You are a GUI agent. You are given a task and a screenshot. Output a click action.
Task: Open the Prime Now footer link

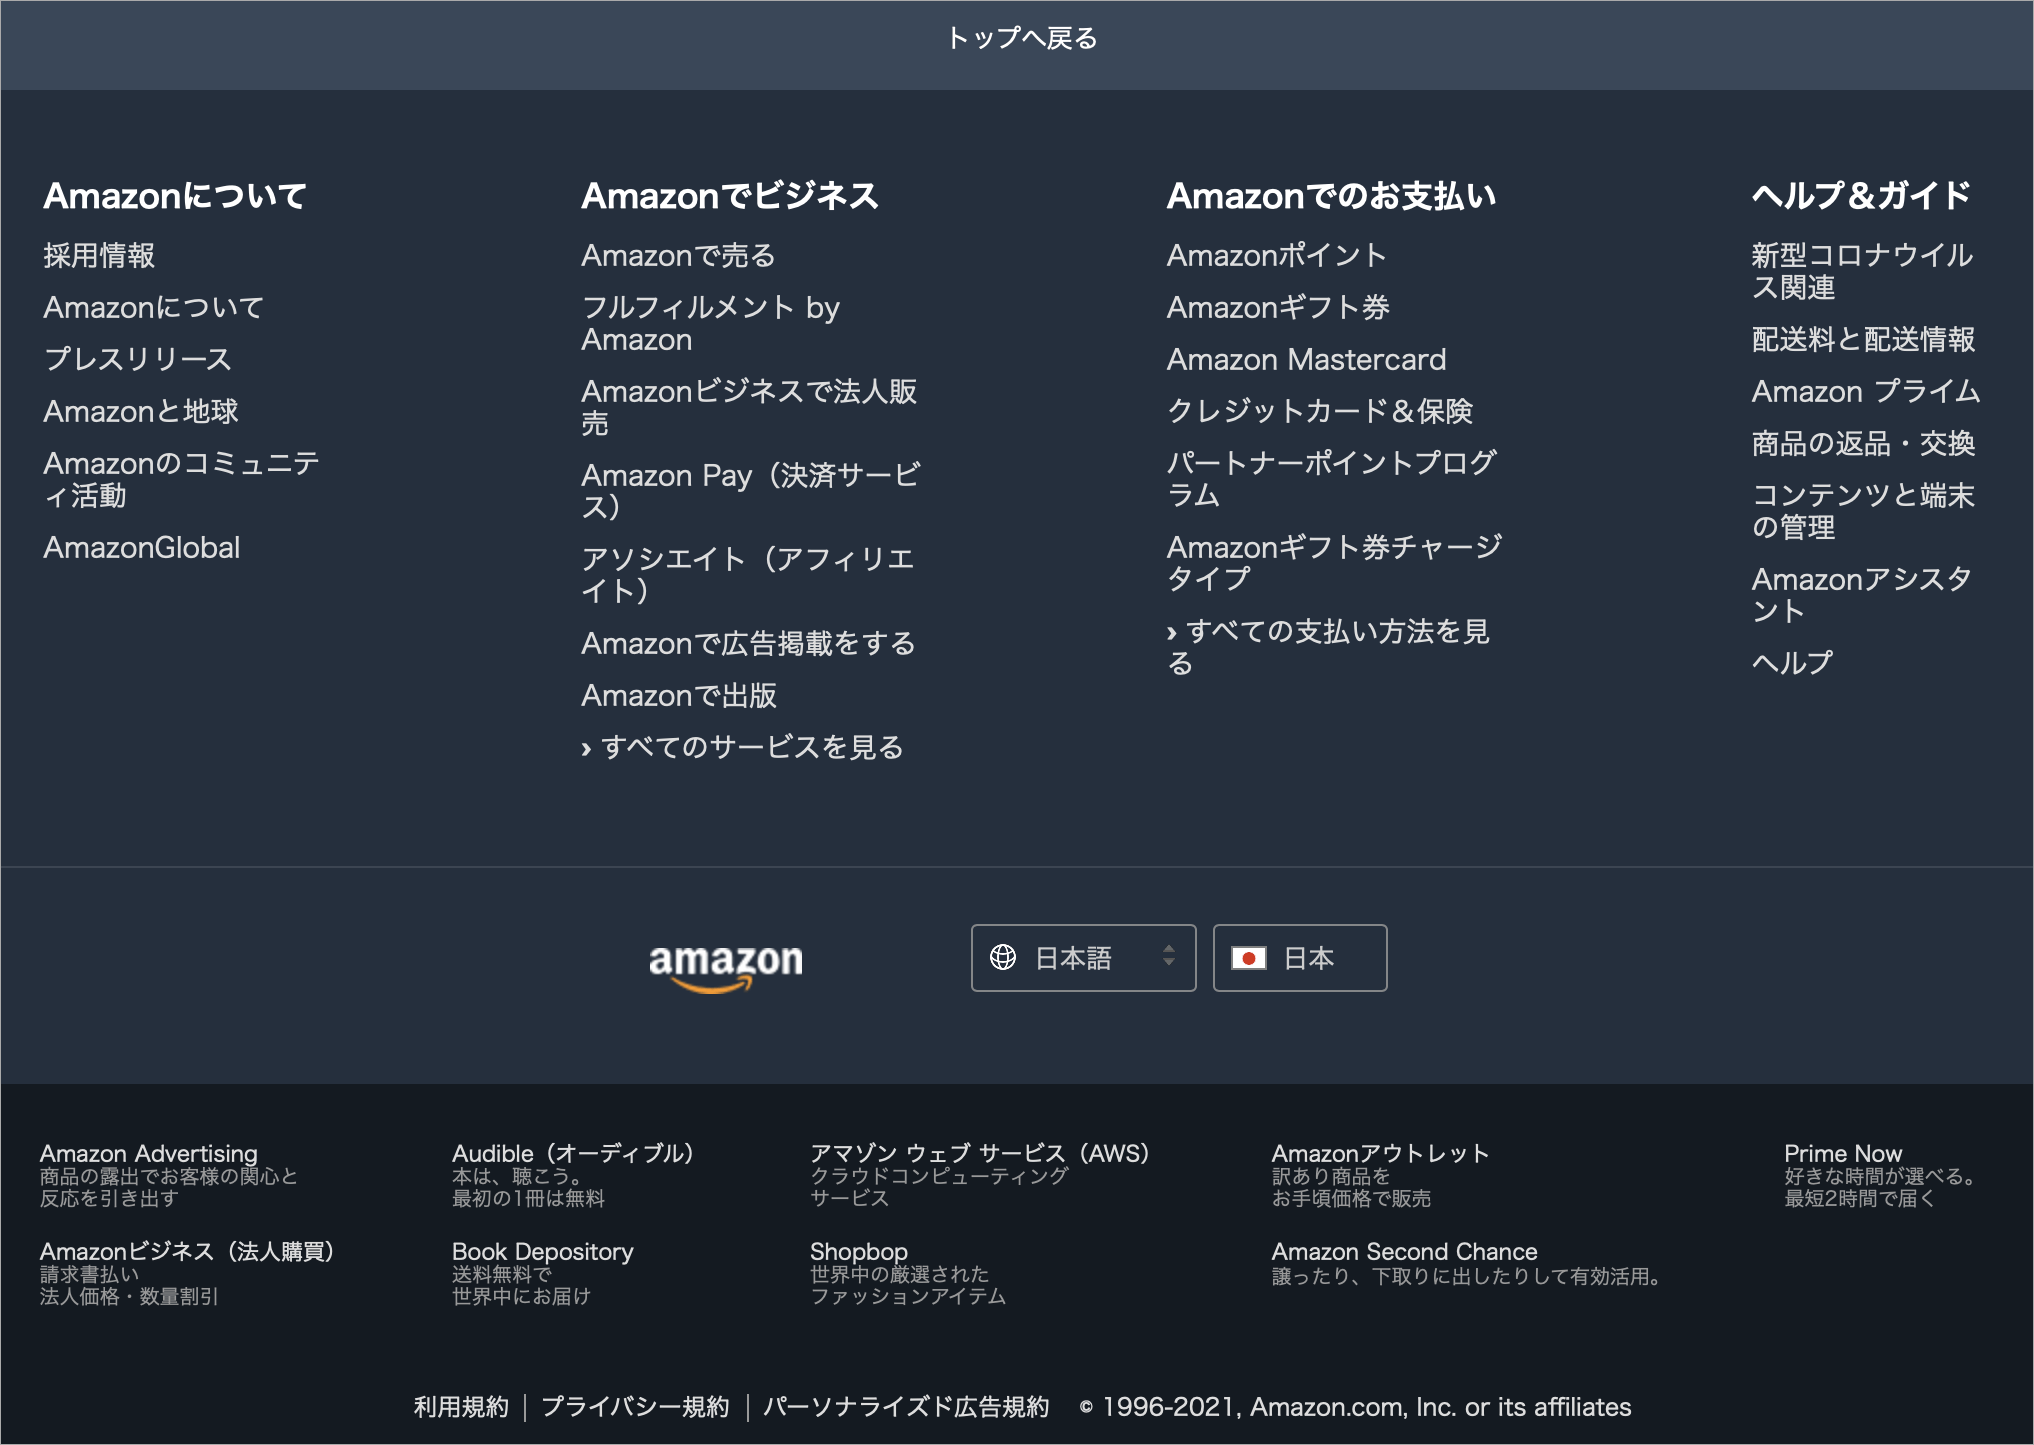(1844, 1154)
